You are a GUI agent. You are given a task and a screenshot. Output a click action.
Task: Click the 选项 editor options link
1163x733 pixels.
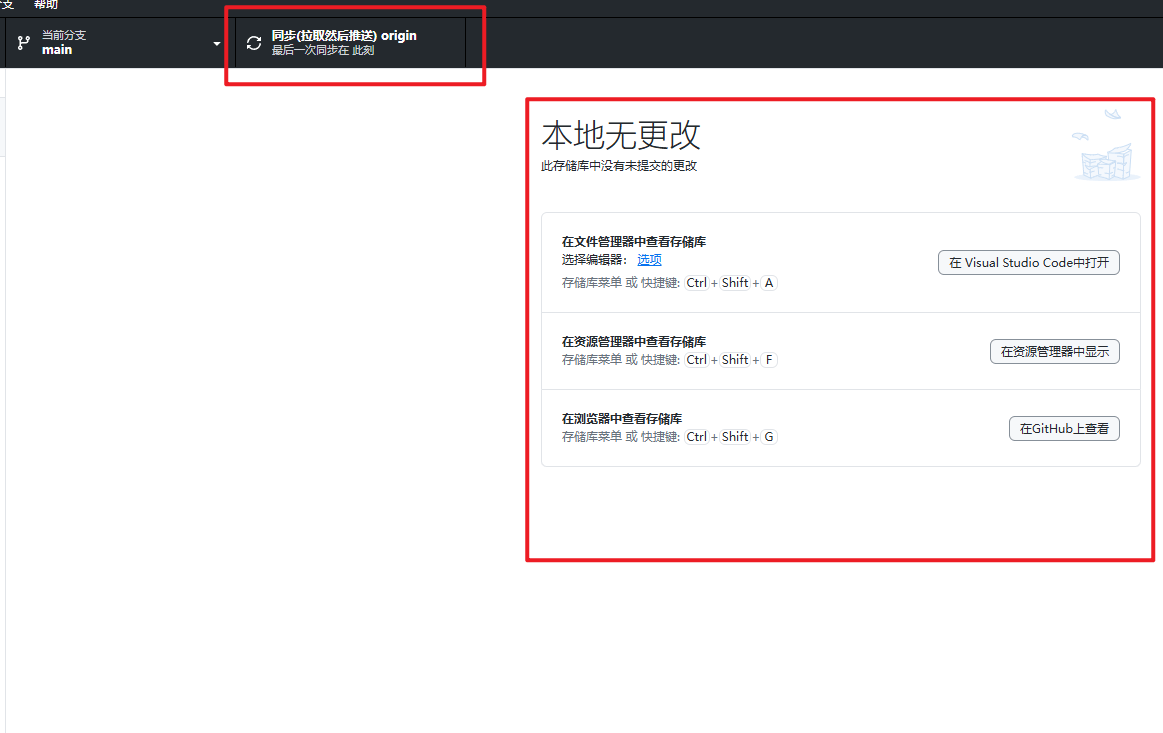pos(650,260)
